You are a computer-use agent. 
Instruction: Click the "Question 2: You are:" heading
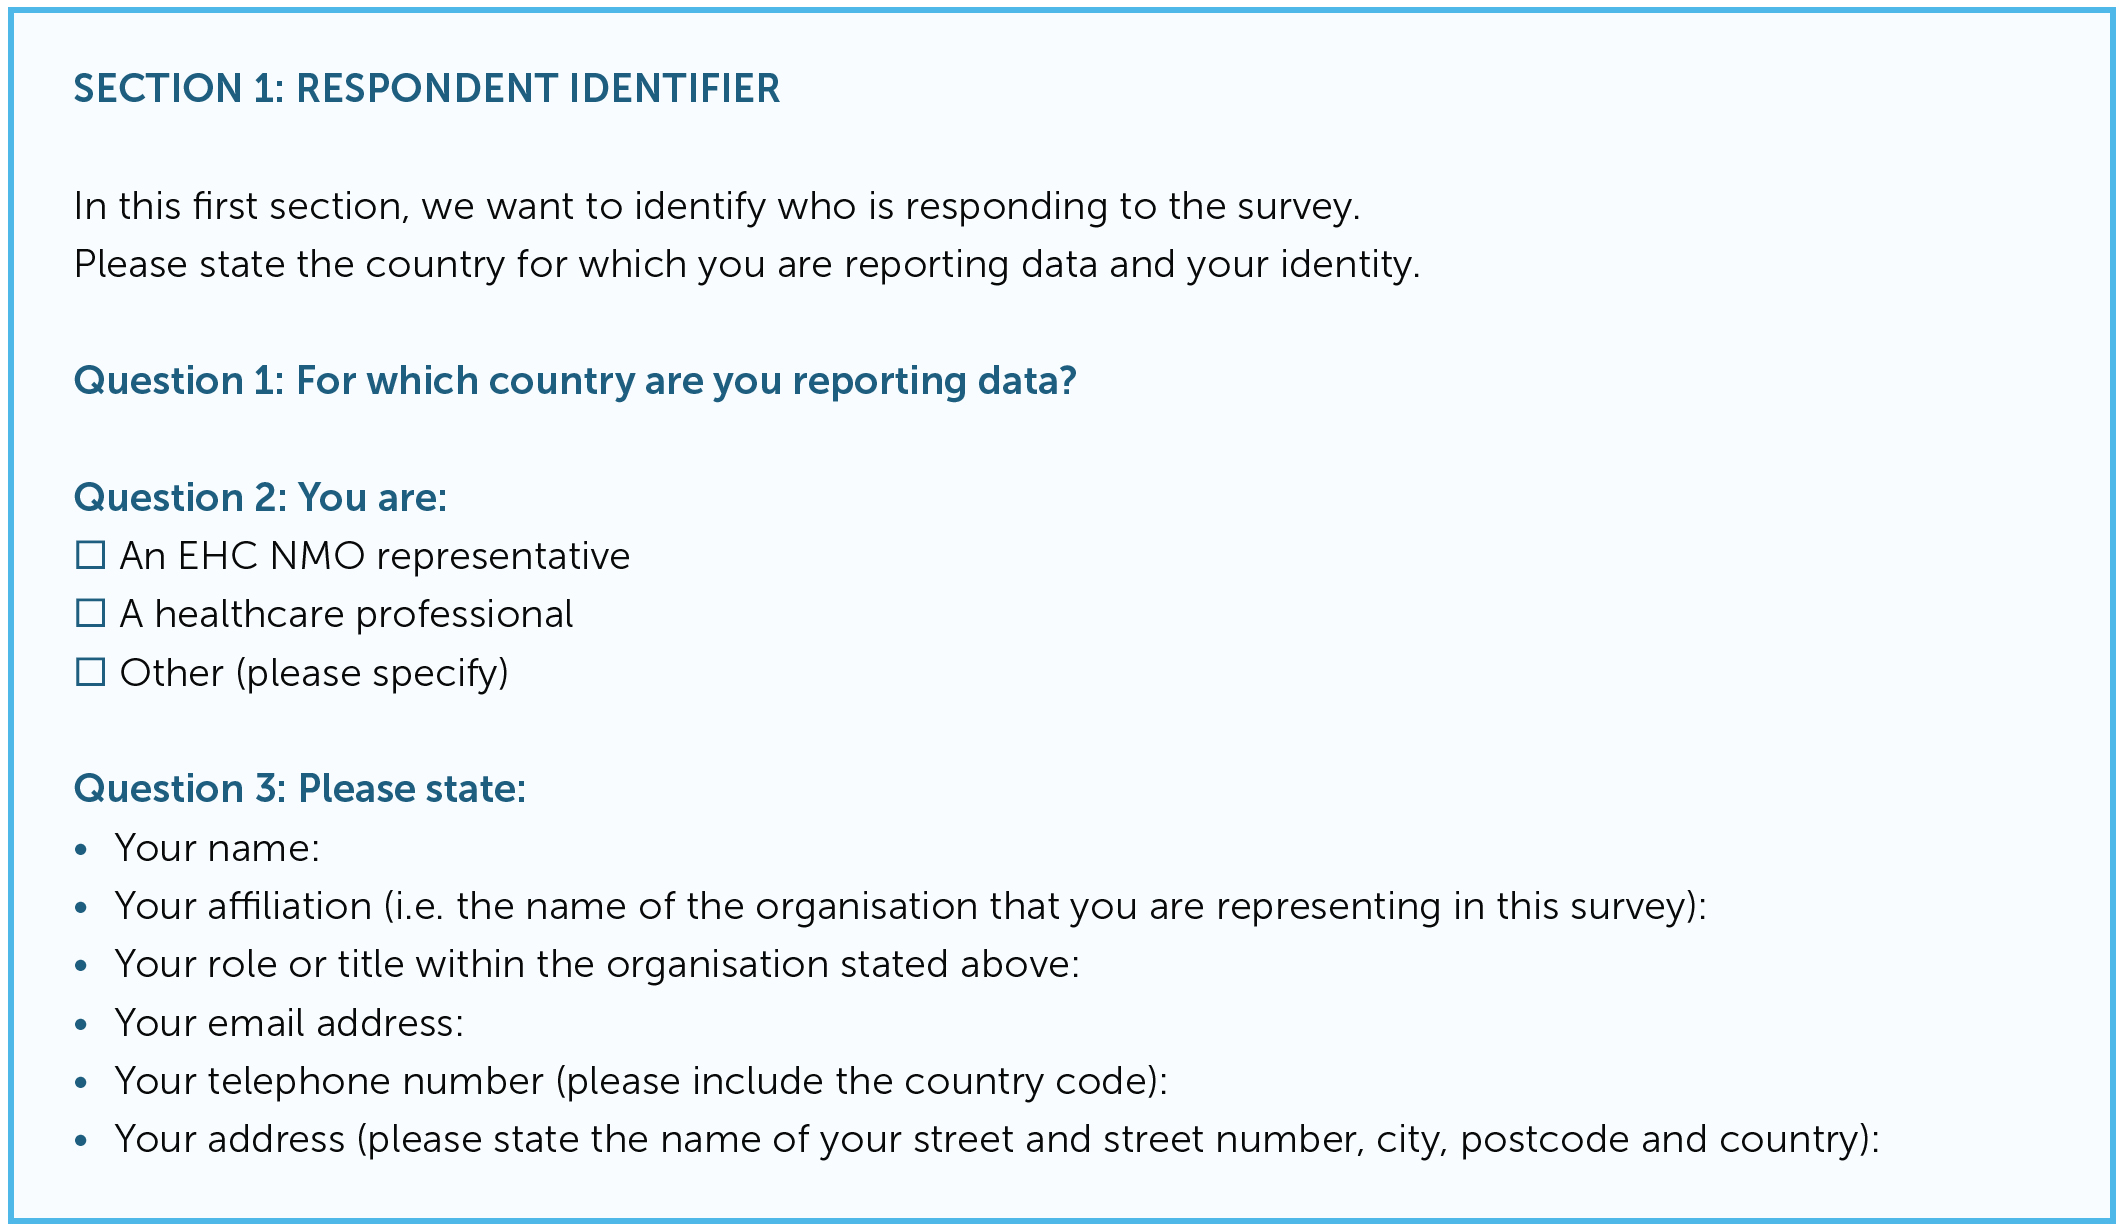260,497
